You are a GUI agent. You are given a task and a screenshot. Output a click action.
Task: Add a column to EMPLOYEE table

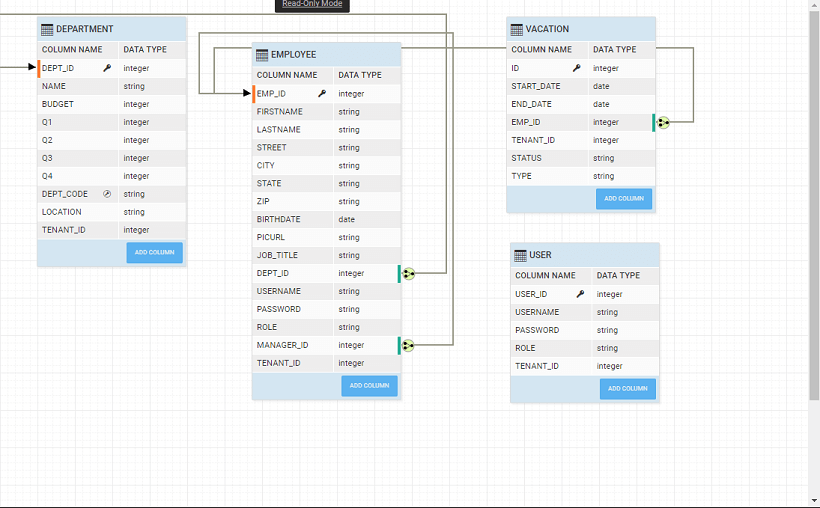point(369,386)
